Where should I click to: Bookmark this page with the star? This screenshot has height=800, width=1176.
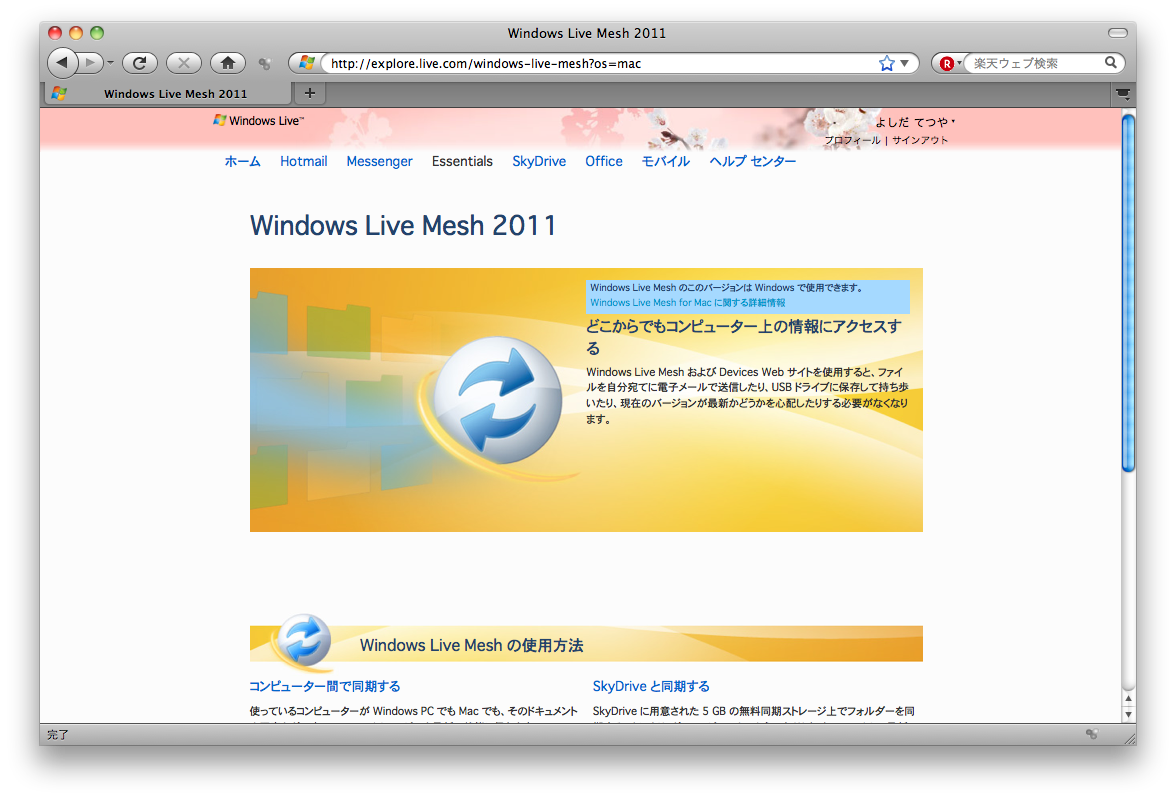(x=886, y=64)
